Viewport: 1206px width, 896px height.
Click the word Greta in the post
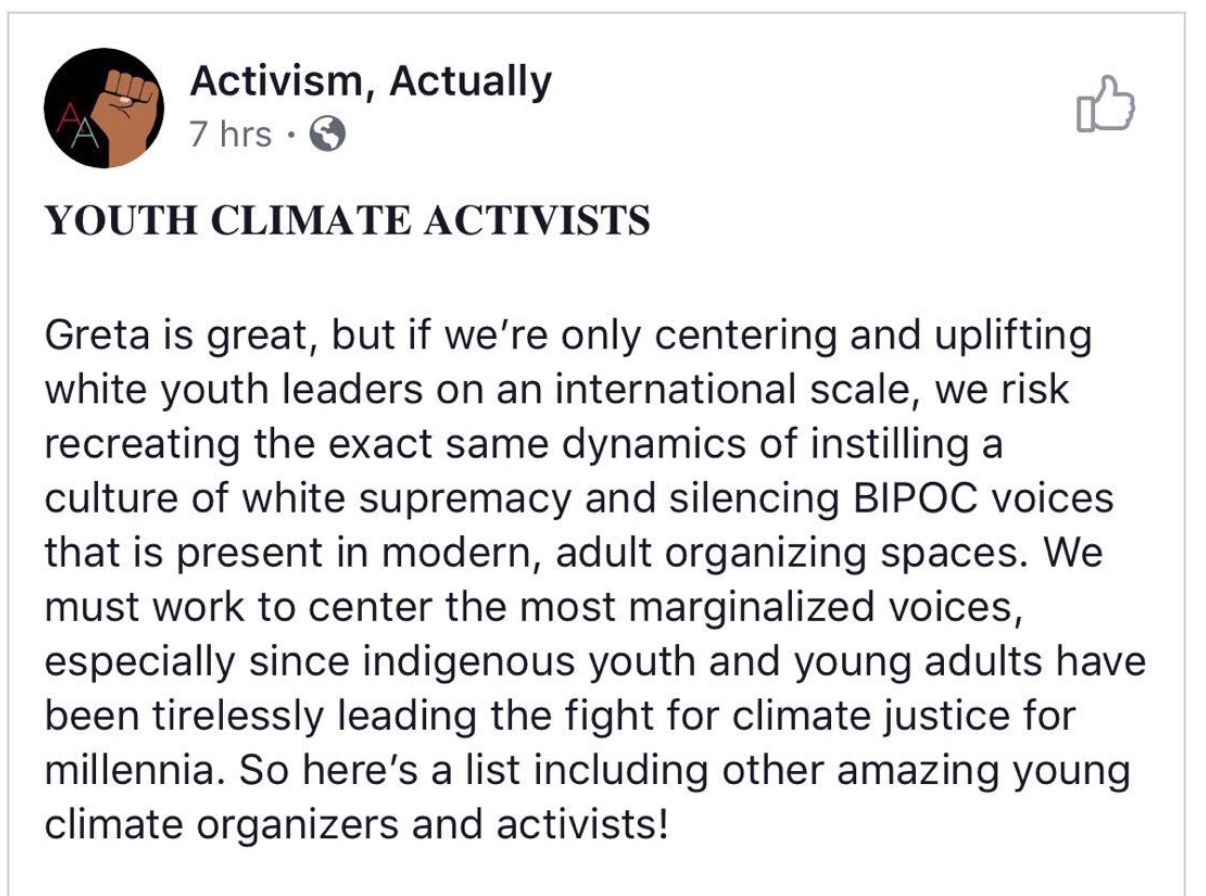coord(89,336)
